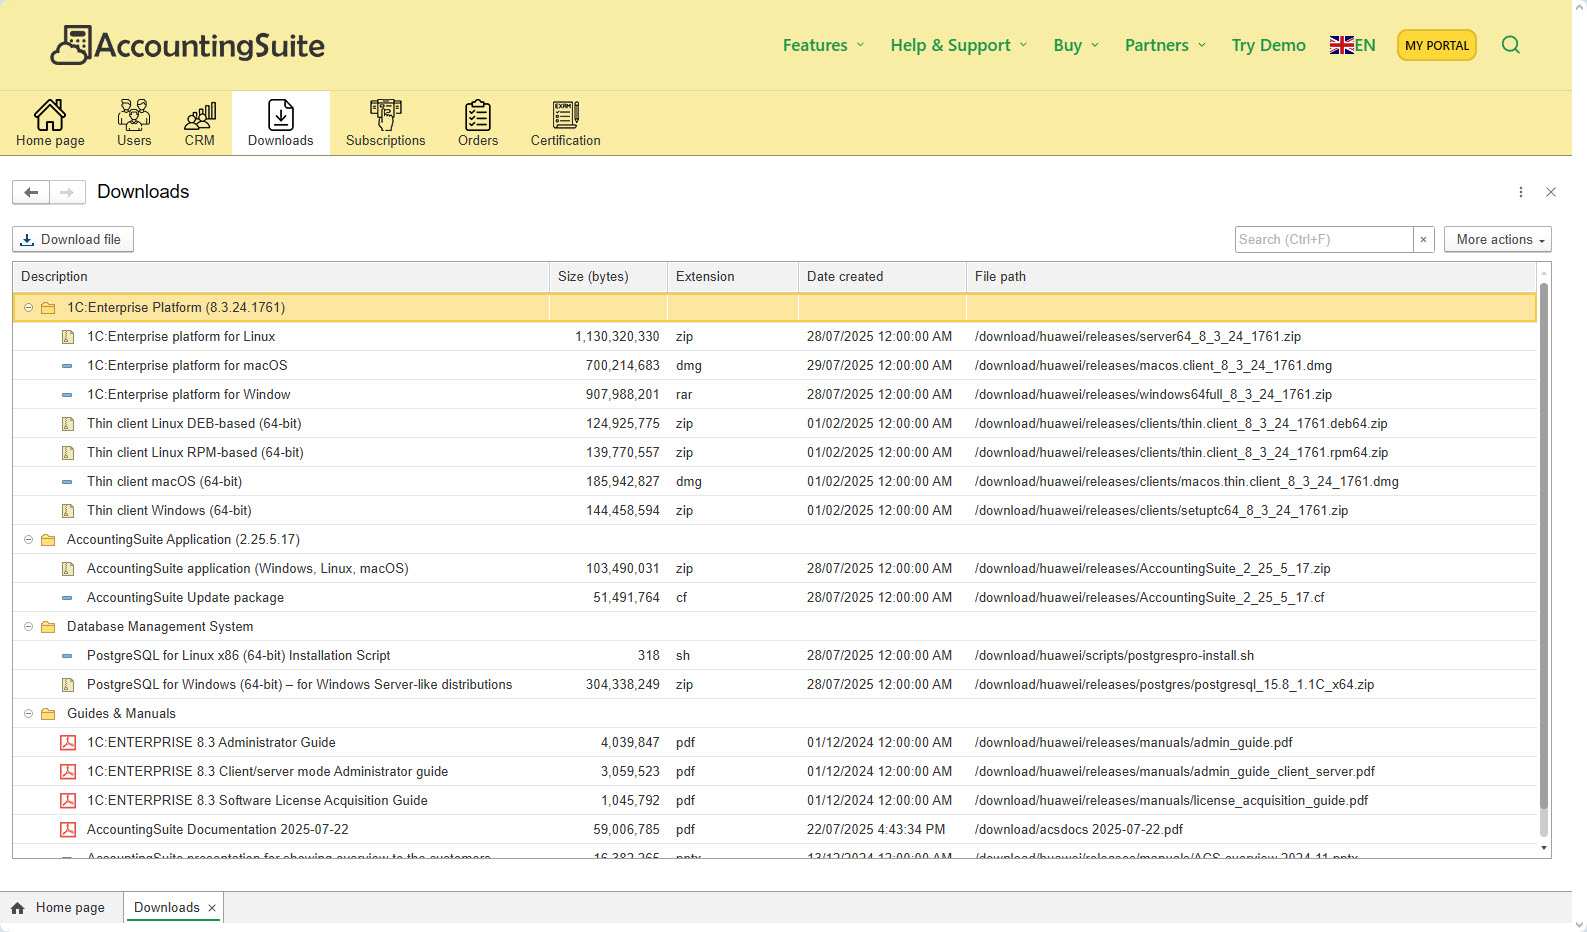Viewport: 1587px width, 932px height.
Task: Select row 1C:Enterprise platform for macOS
Action: coord(775,366)
